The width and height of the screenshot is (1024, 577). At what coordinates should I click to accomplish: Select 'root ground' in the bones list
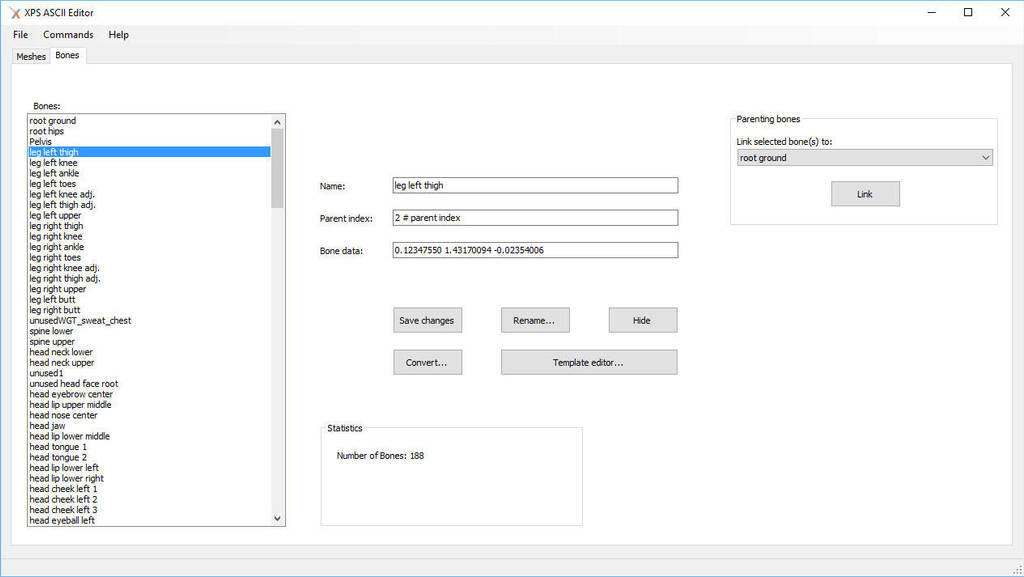click(x=149, y=121)
